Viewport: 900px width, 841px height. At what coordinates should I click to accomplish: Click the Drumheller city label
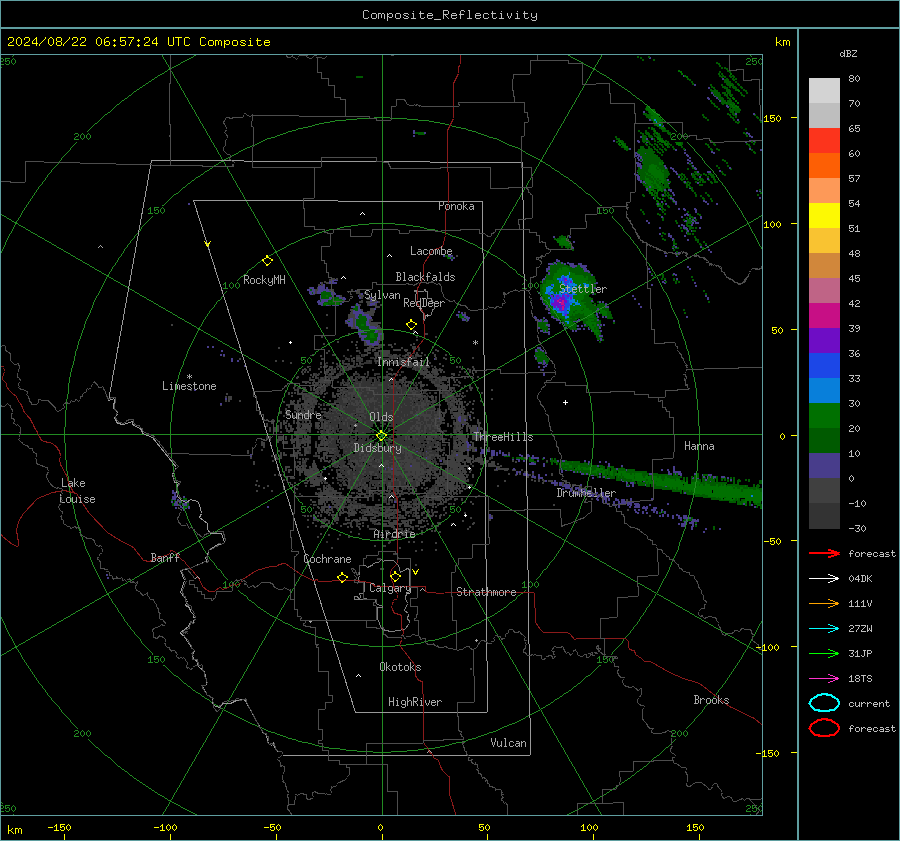tap(586, 493)
